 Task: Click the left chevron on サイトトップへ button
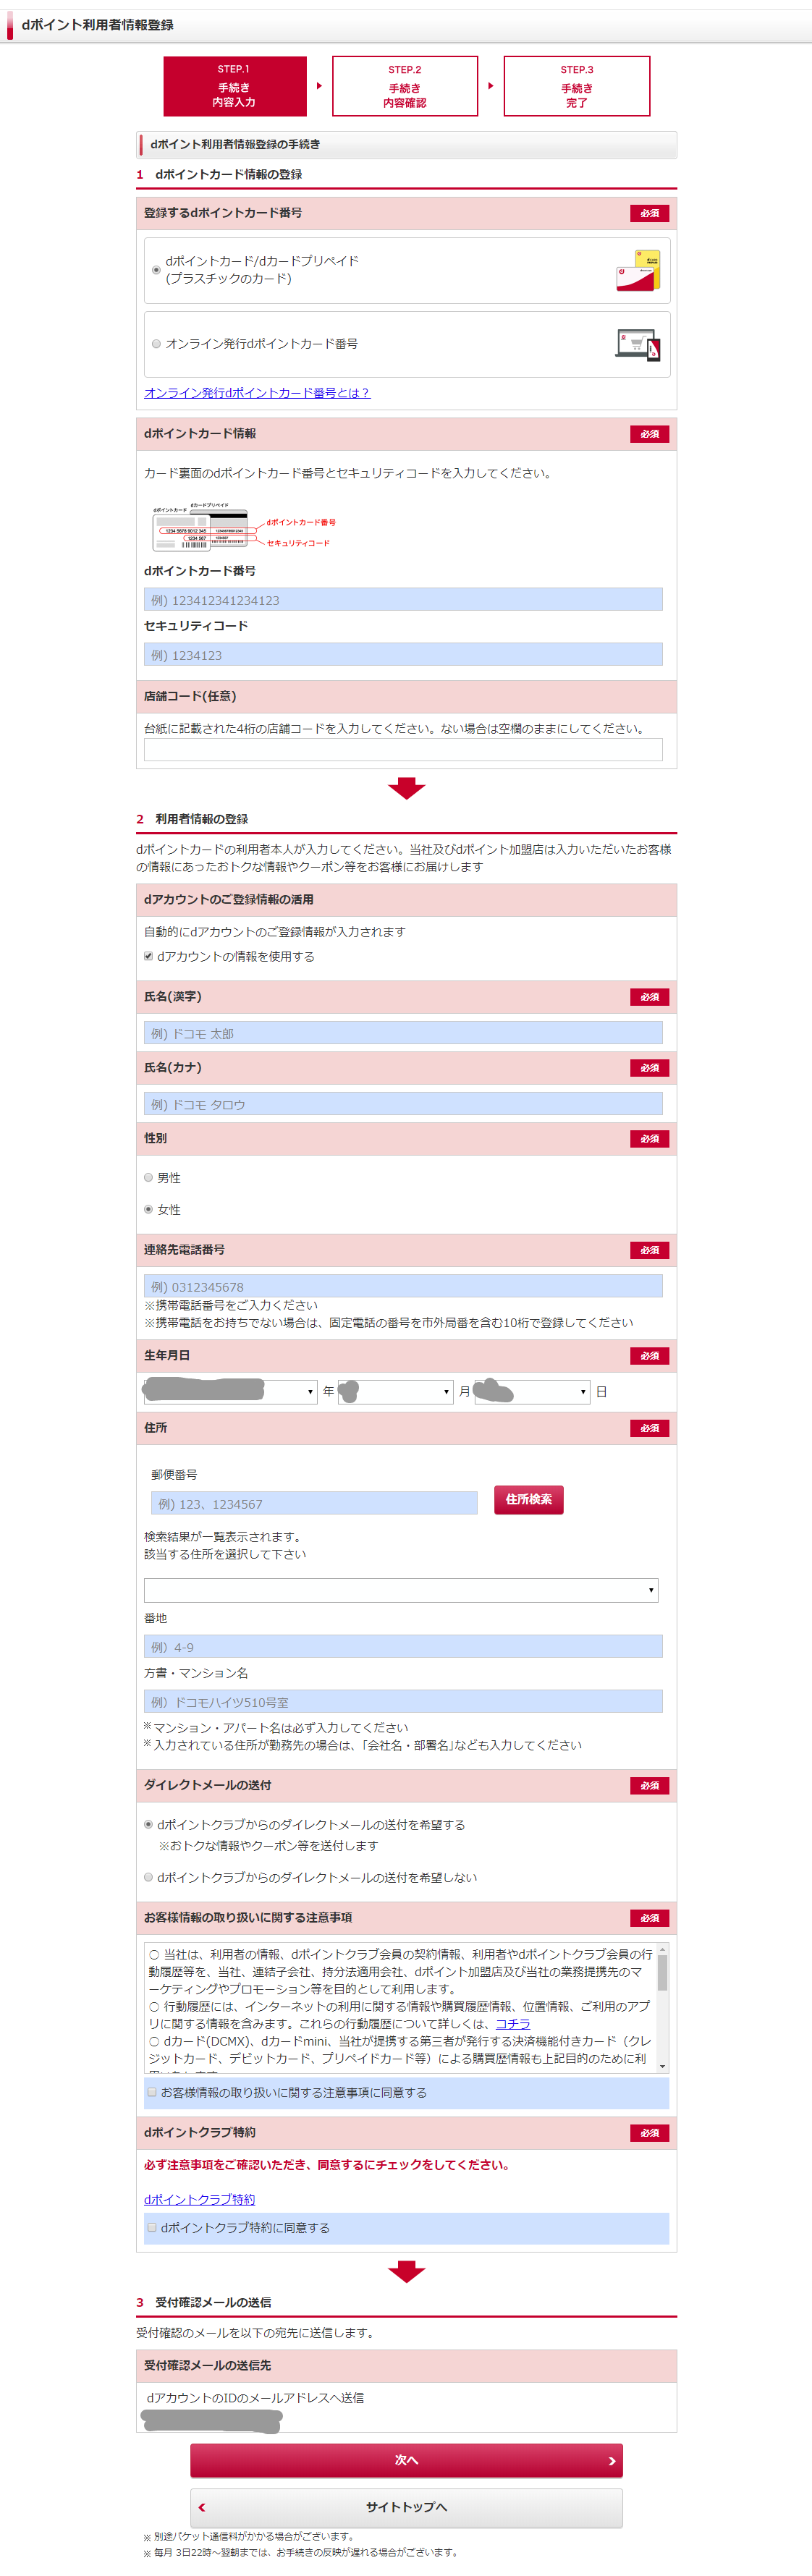click(202, 2506)
